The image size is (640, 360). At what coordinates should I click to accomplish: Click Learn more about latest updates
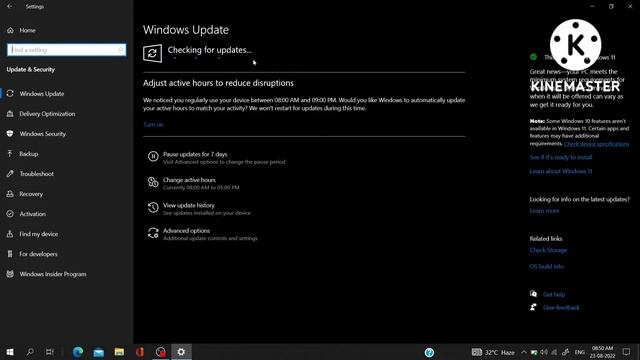tap(544, 211)
